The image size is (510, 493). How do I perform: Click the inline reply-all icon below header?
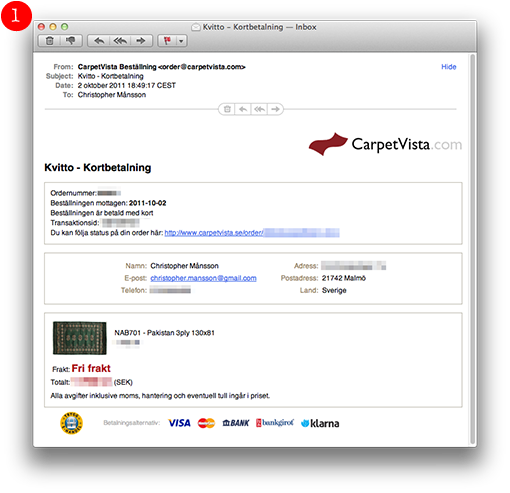pos(259,109)
